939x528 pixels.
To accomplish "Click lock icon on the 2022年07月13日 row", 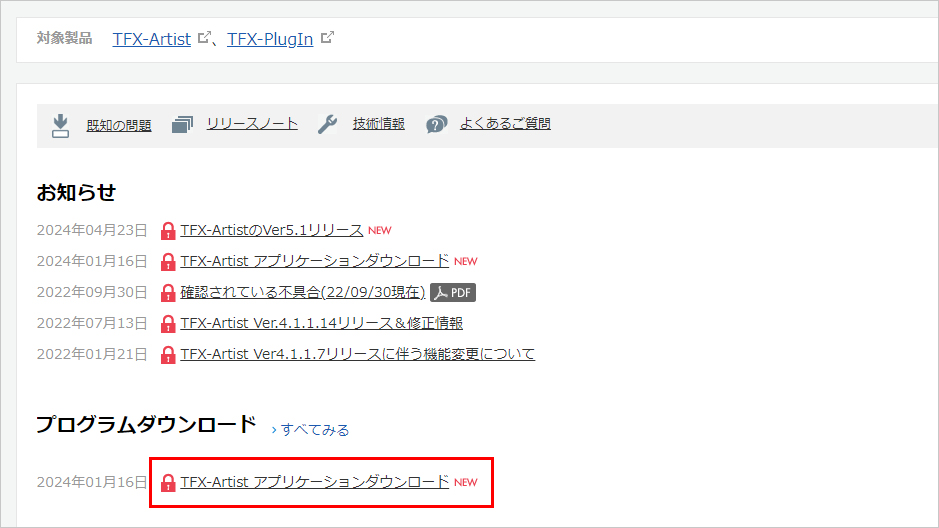I will coord(168,324).
